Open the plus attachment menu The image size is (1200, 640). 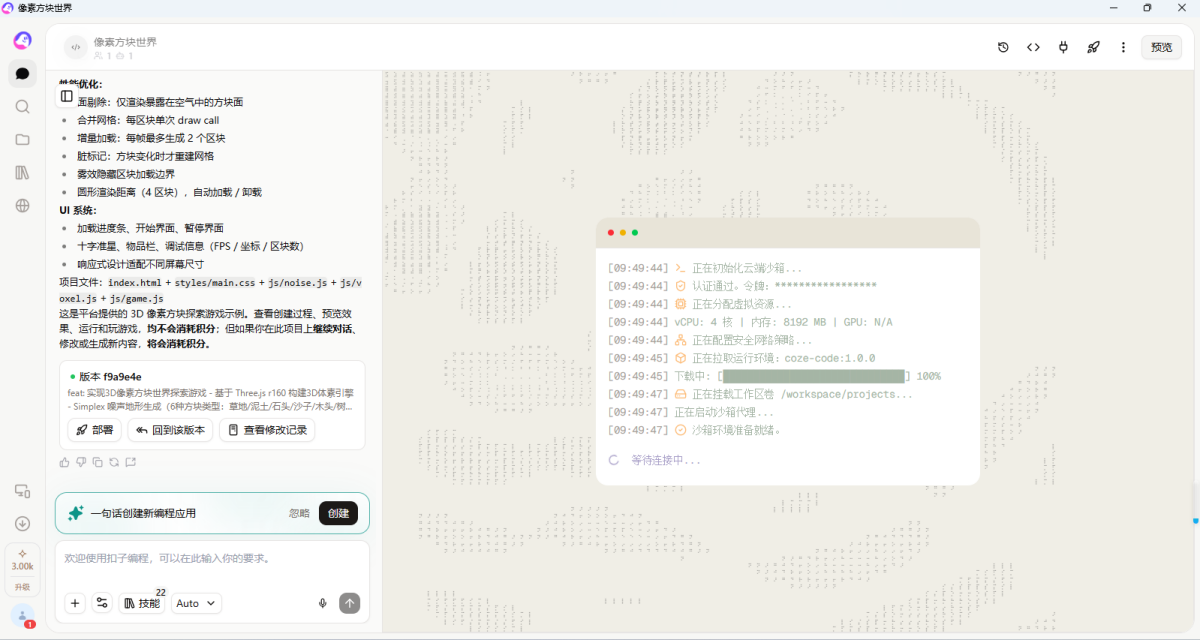click(x=75, y=603)
